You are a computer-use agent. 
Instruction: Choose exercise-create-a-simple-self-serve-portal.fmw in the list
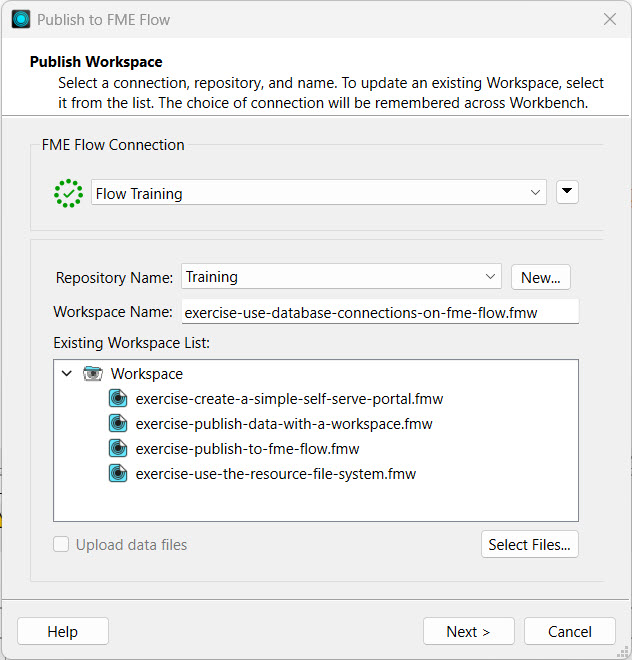tap(289, 399)
